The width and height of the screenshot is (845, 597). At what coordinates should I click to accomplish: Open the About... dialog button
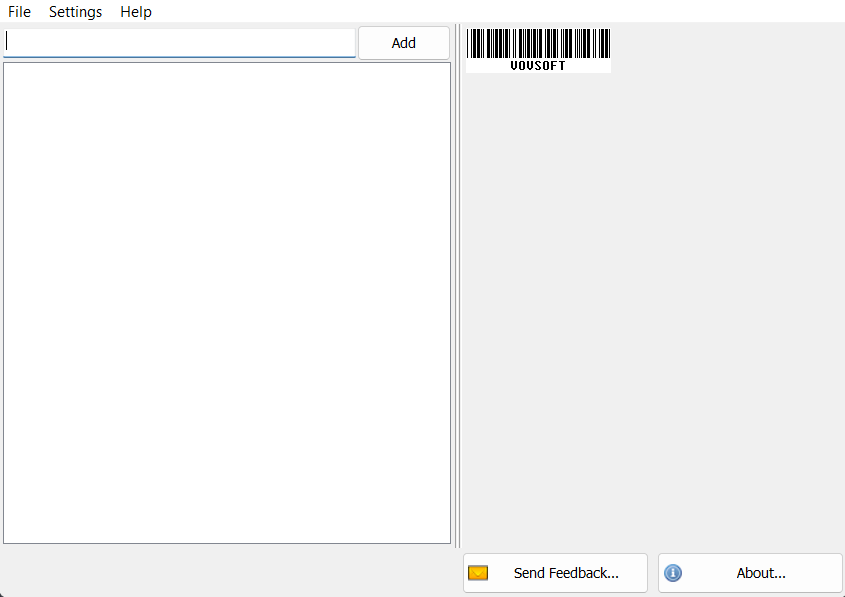750,573
